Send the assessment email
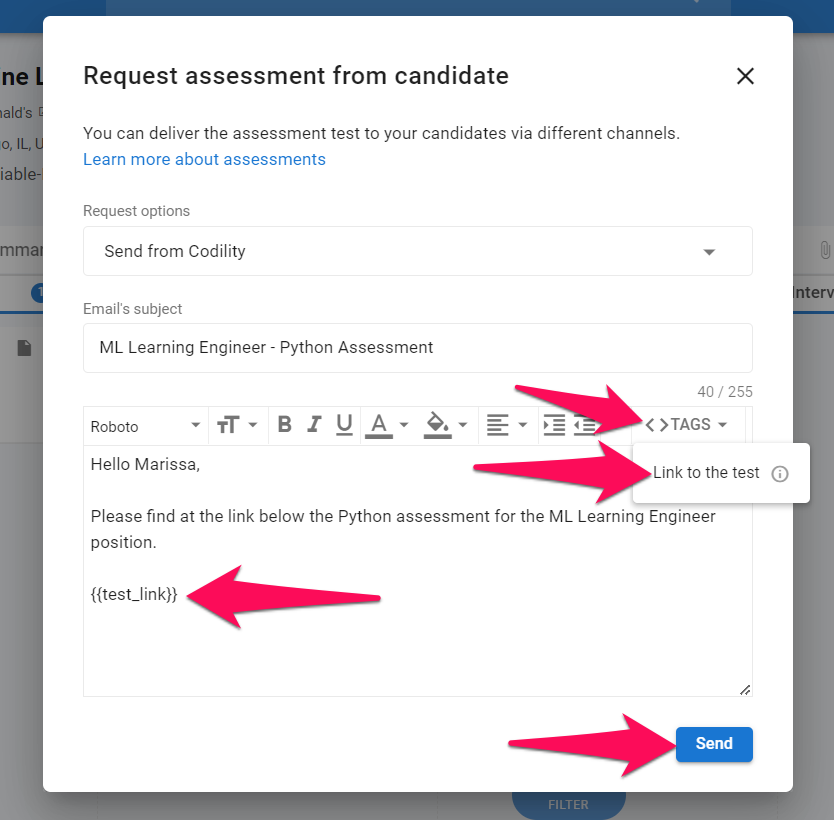Viewport: 834px width, 820px height. [x=714, y=743]
